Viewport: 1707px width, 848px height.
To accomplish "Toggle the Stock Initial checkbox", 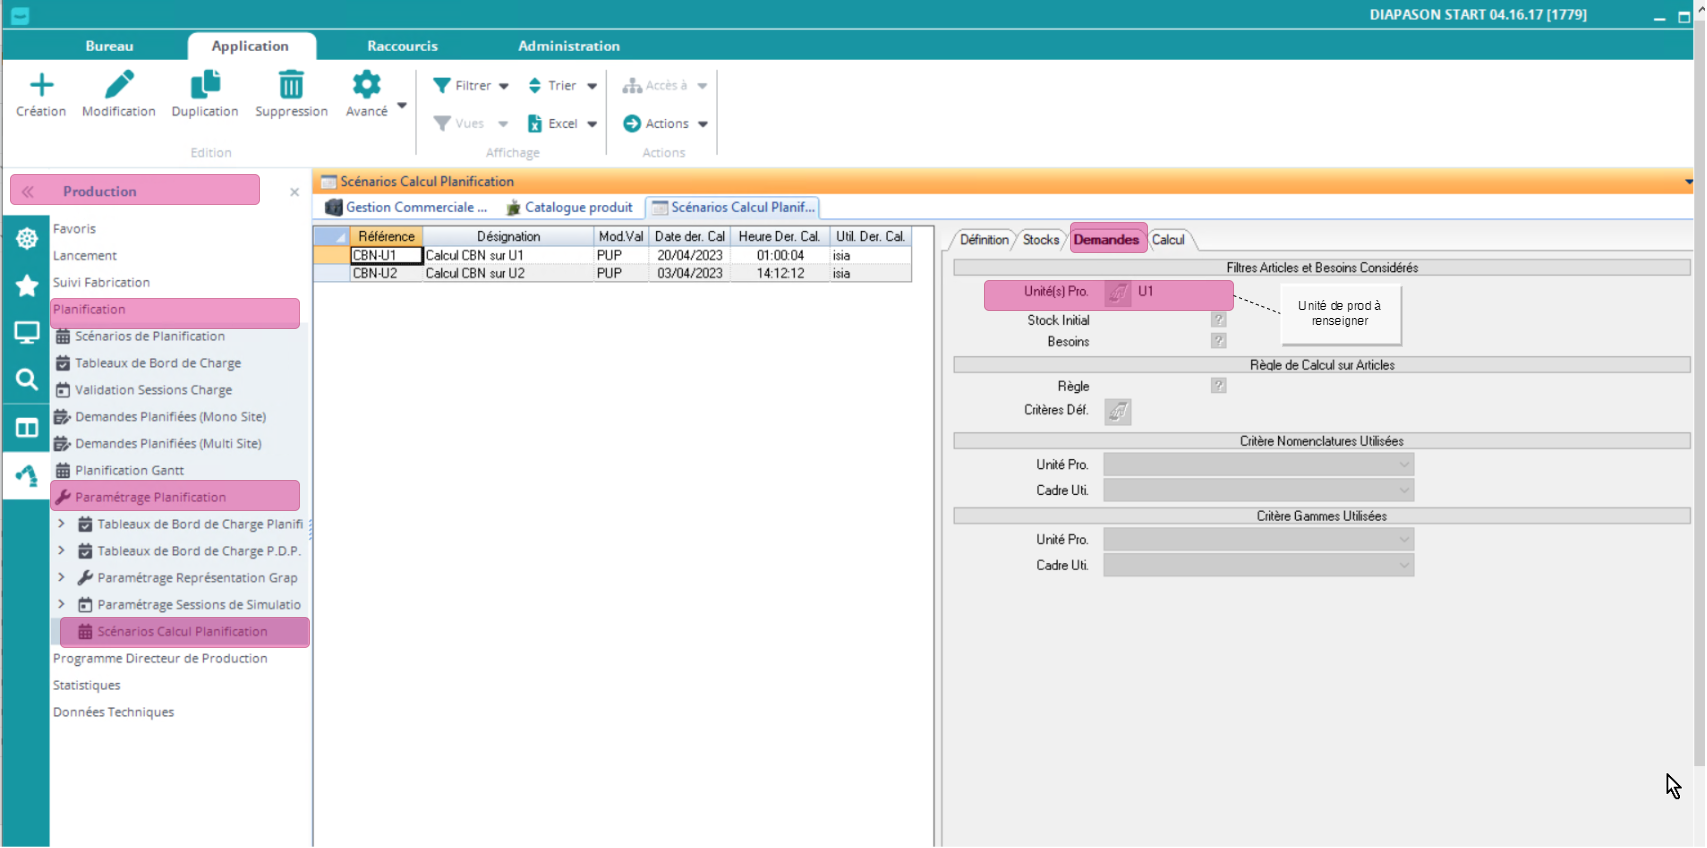I will pyautogui.click(x=1218, y=320).
